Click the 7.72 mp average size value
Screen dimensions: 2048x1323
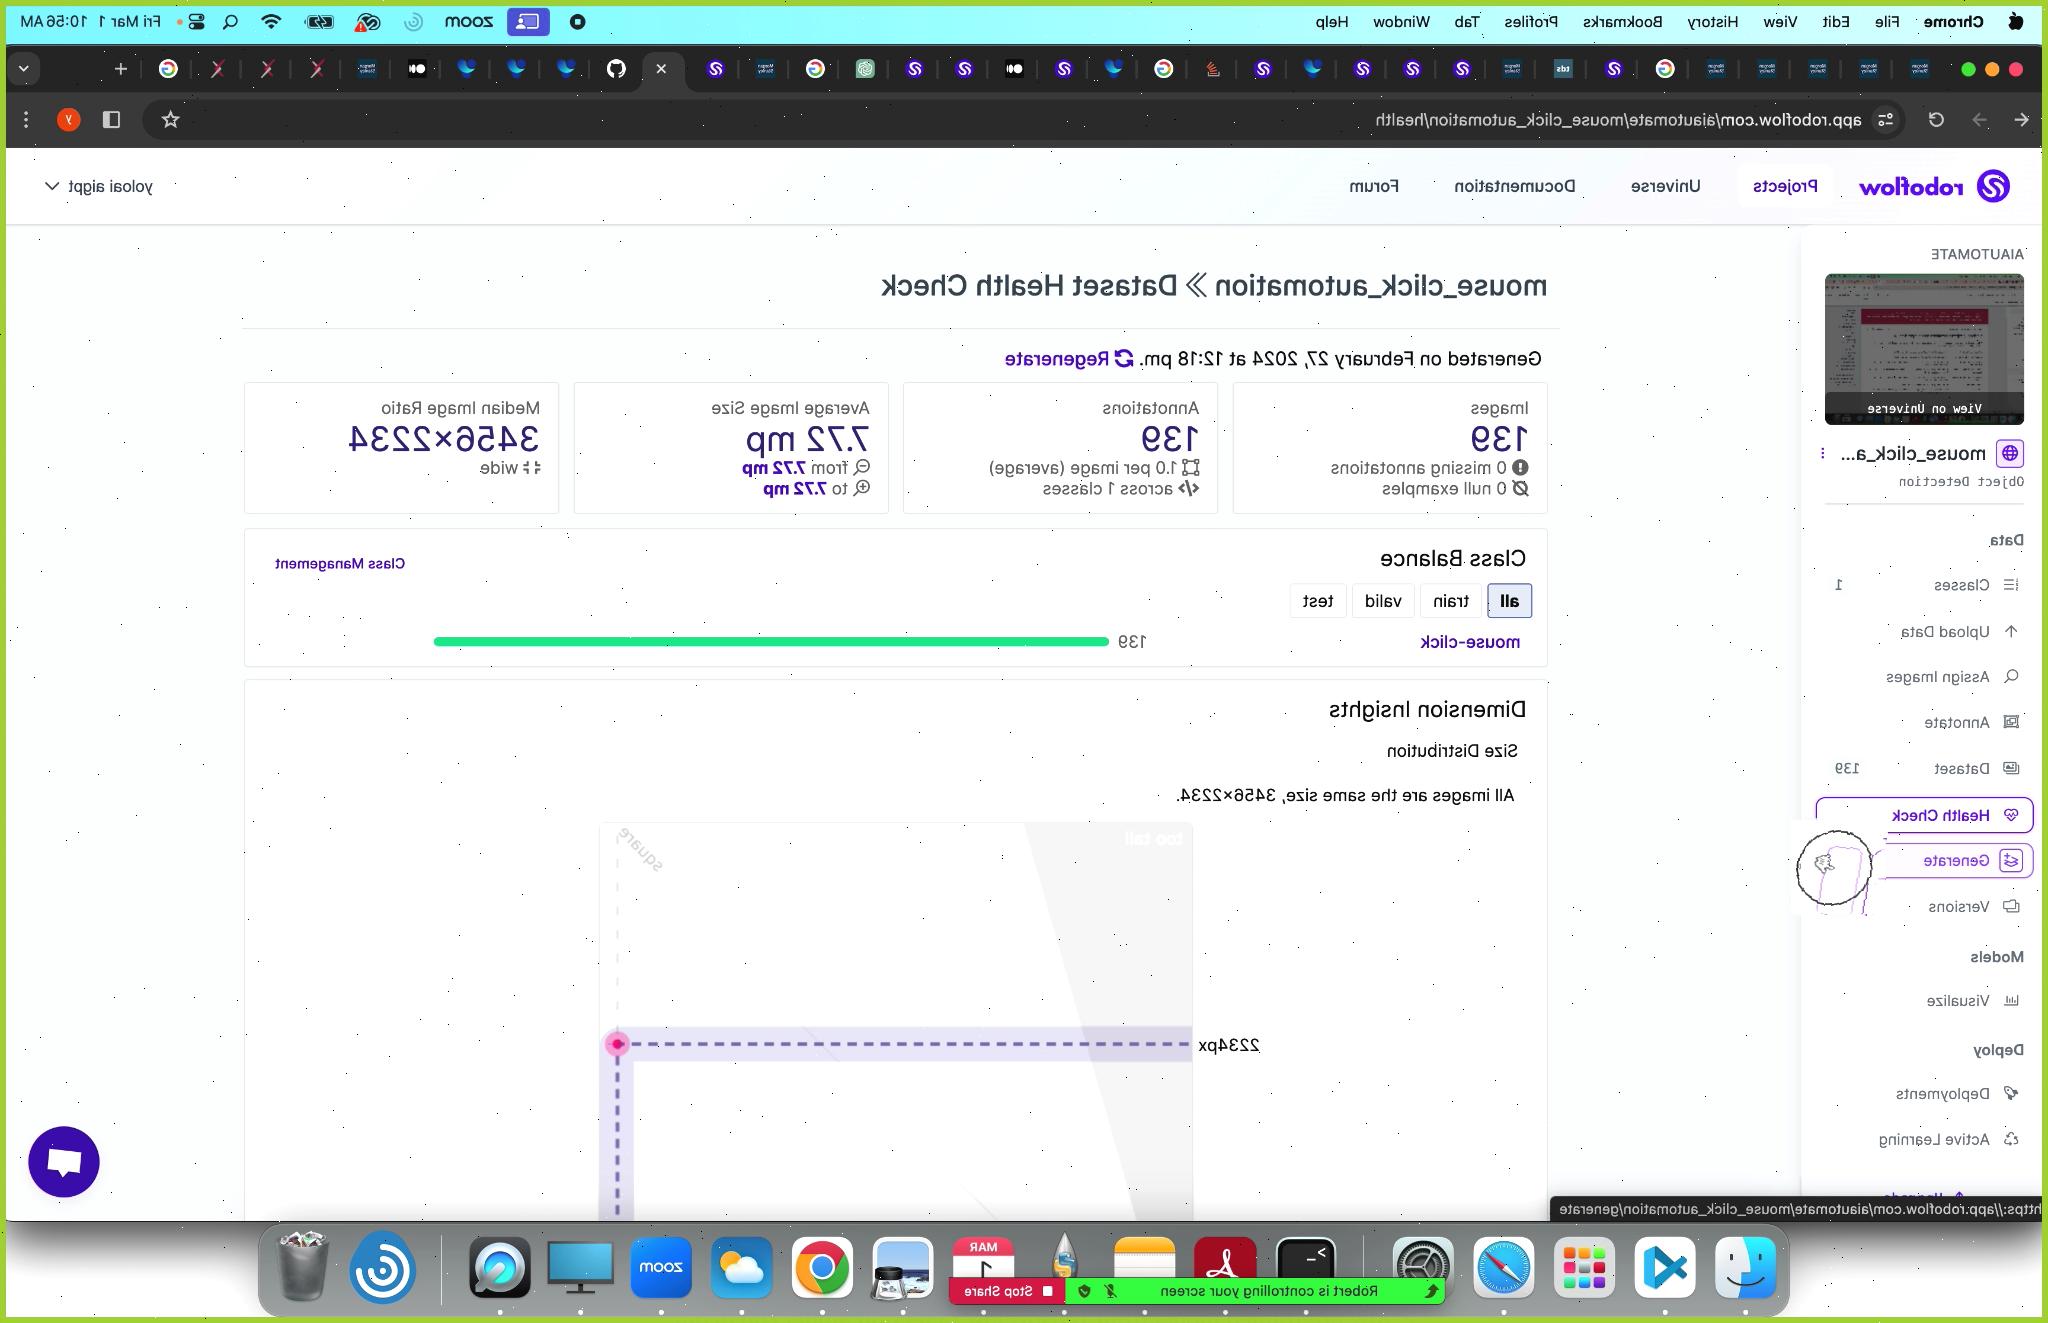click(808, 438)
